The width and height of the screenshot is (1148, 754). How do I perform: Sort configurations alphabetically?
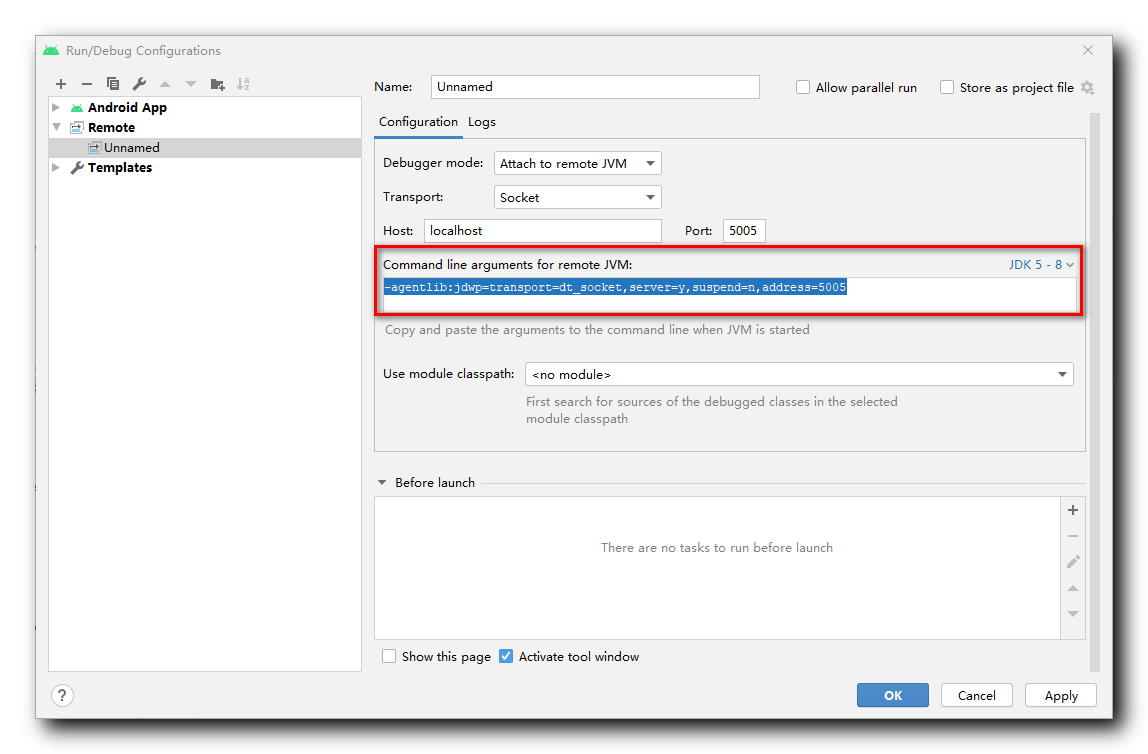coord(243,84)
